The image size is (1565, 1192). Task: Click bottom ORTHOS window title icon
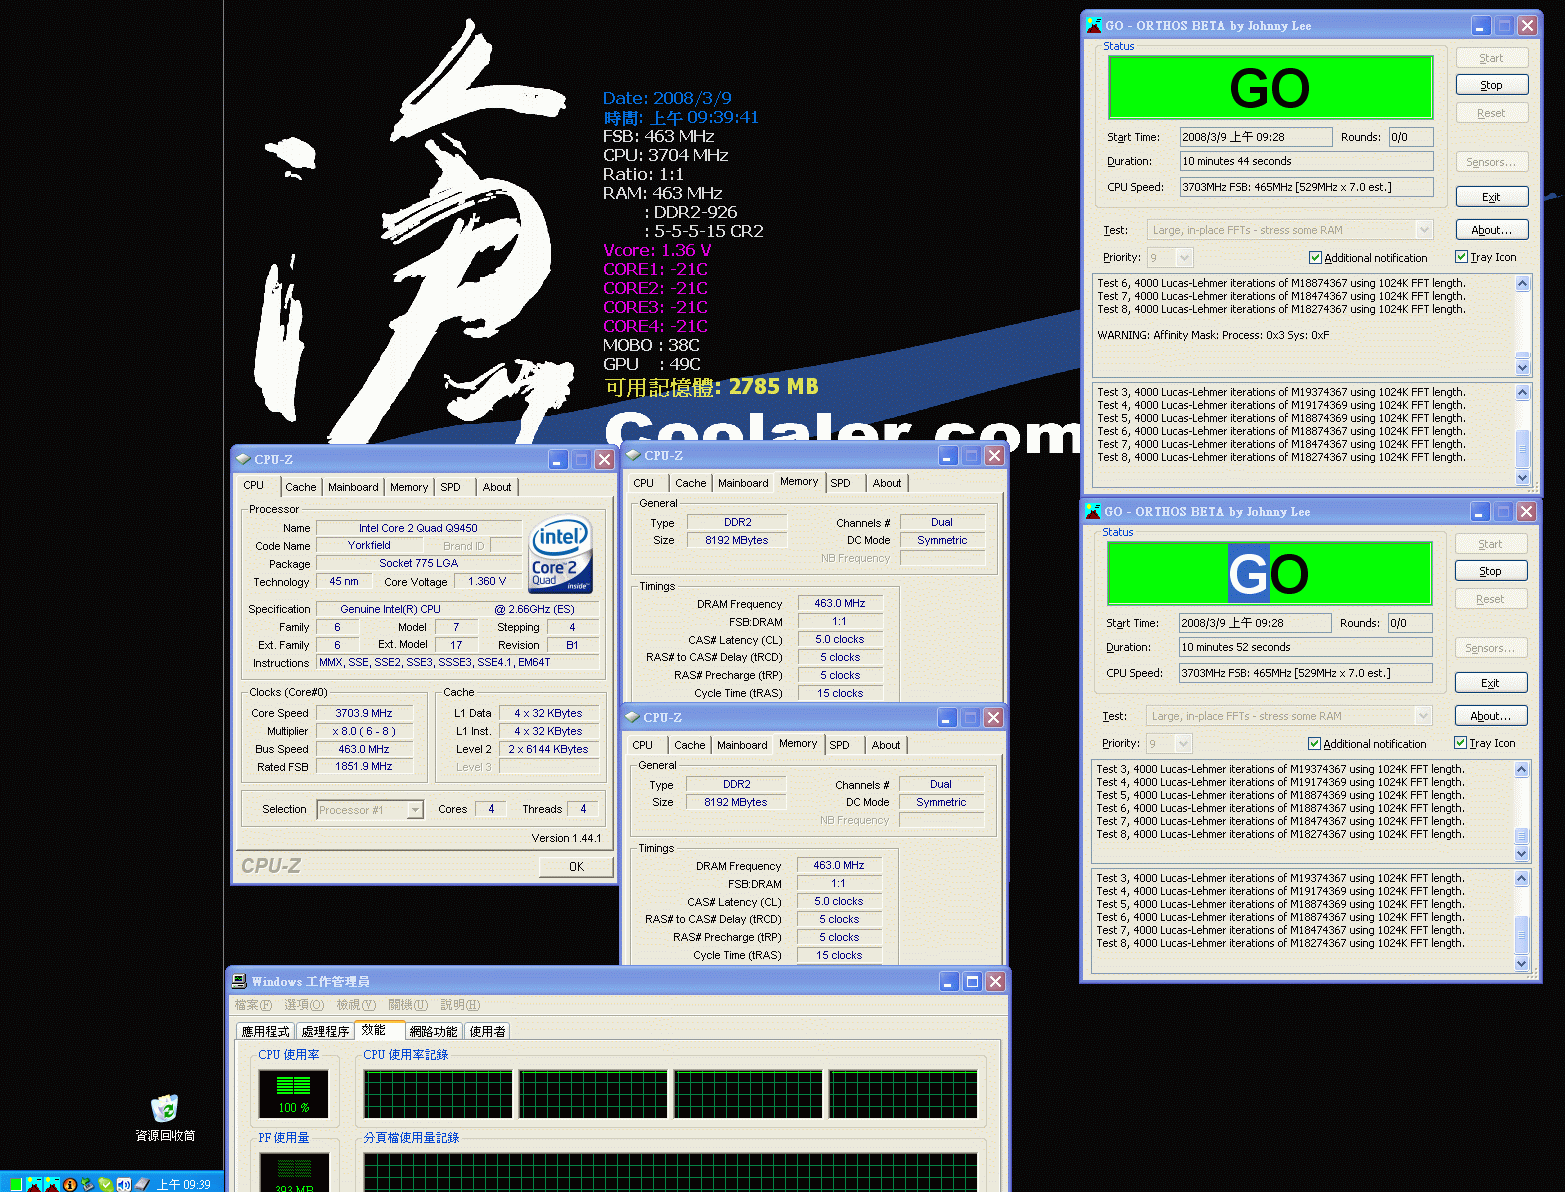pyautogui.click(x=1093, y=511)
